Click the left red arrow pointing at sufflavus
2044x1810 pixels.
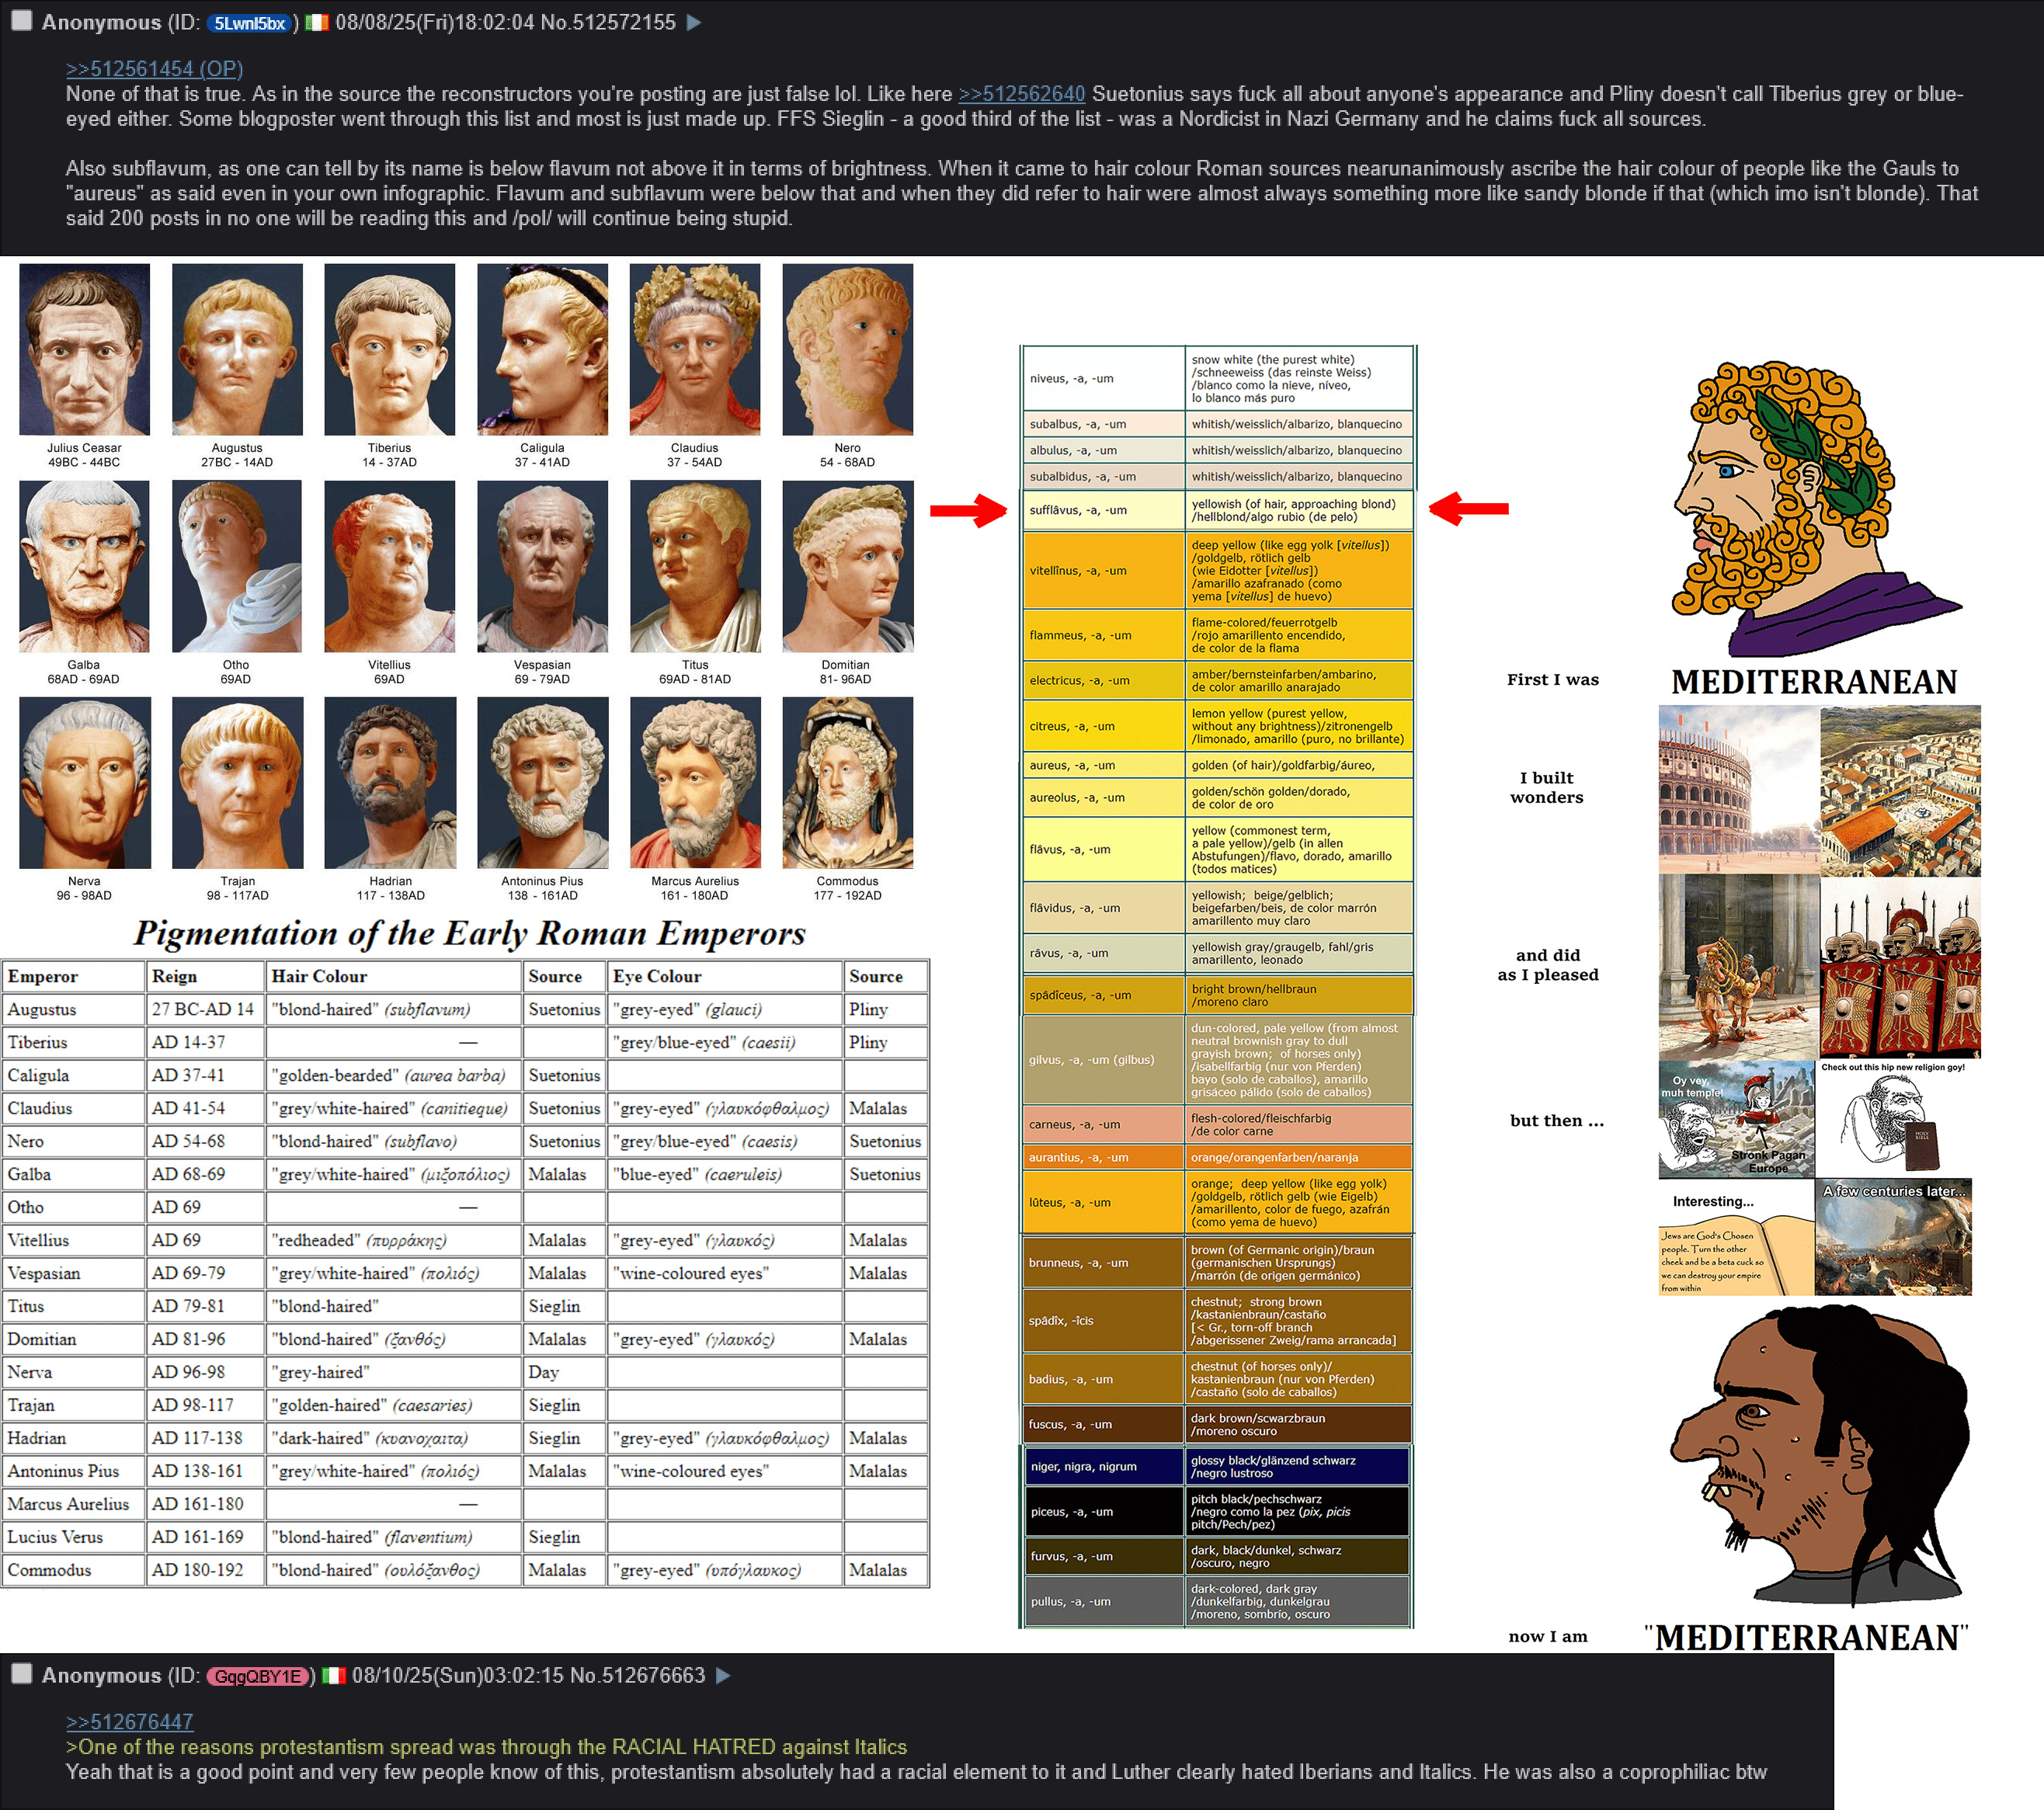967,510
